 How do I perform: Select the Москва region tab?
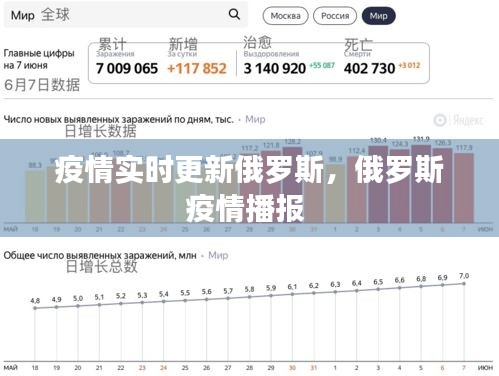[x=285, y=16]
